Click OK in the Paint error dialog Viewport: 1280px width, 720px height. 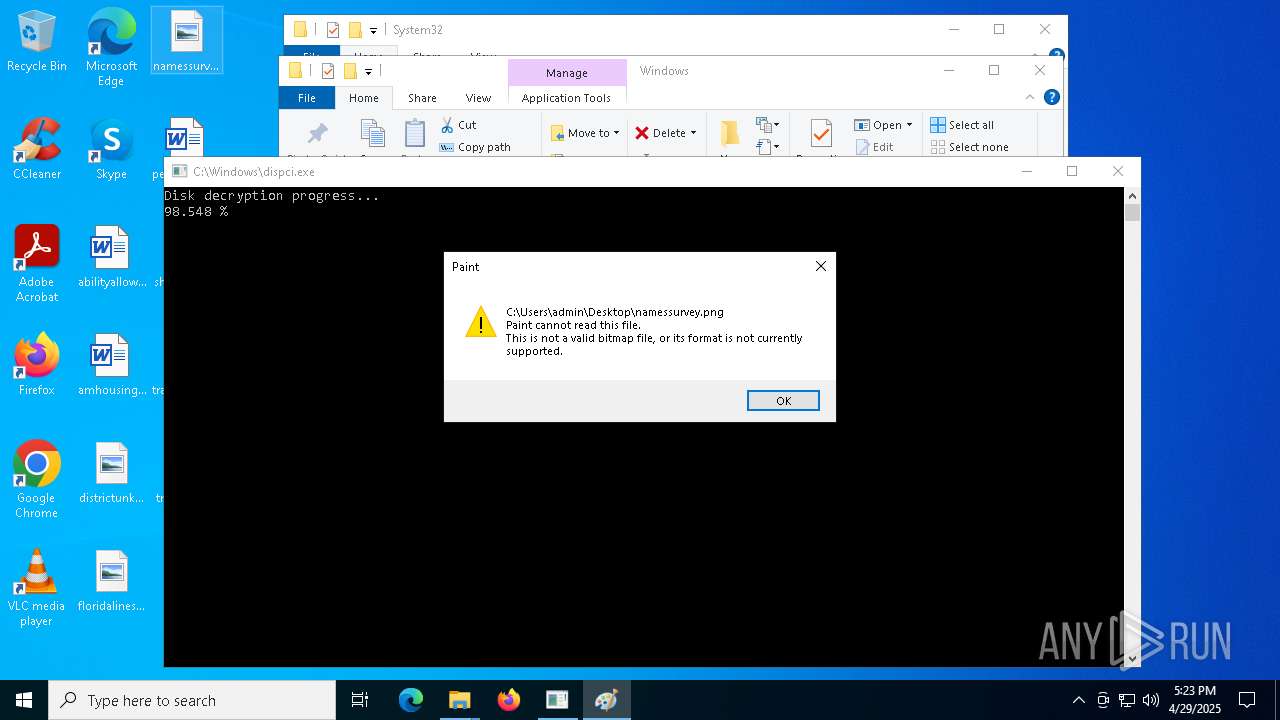point(783,401)
